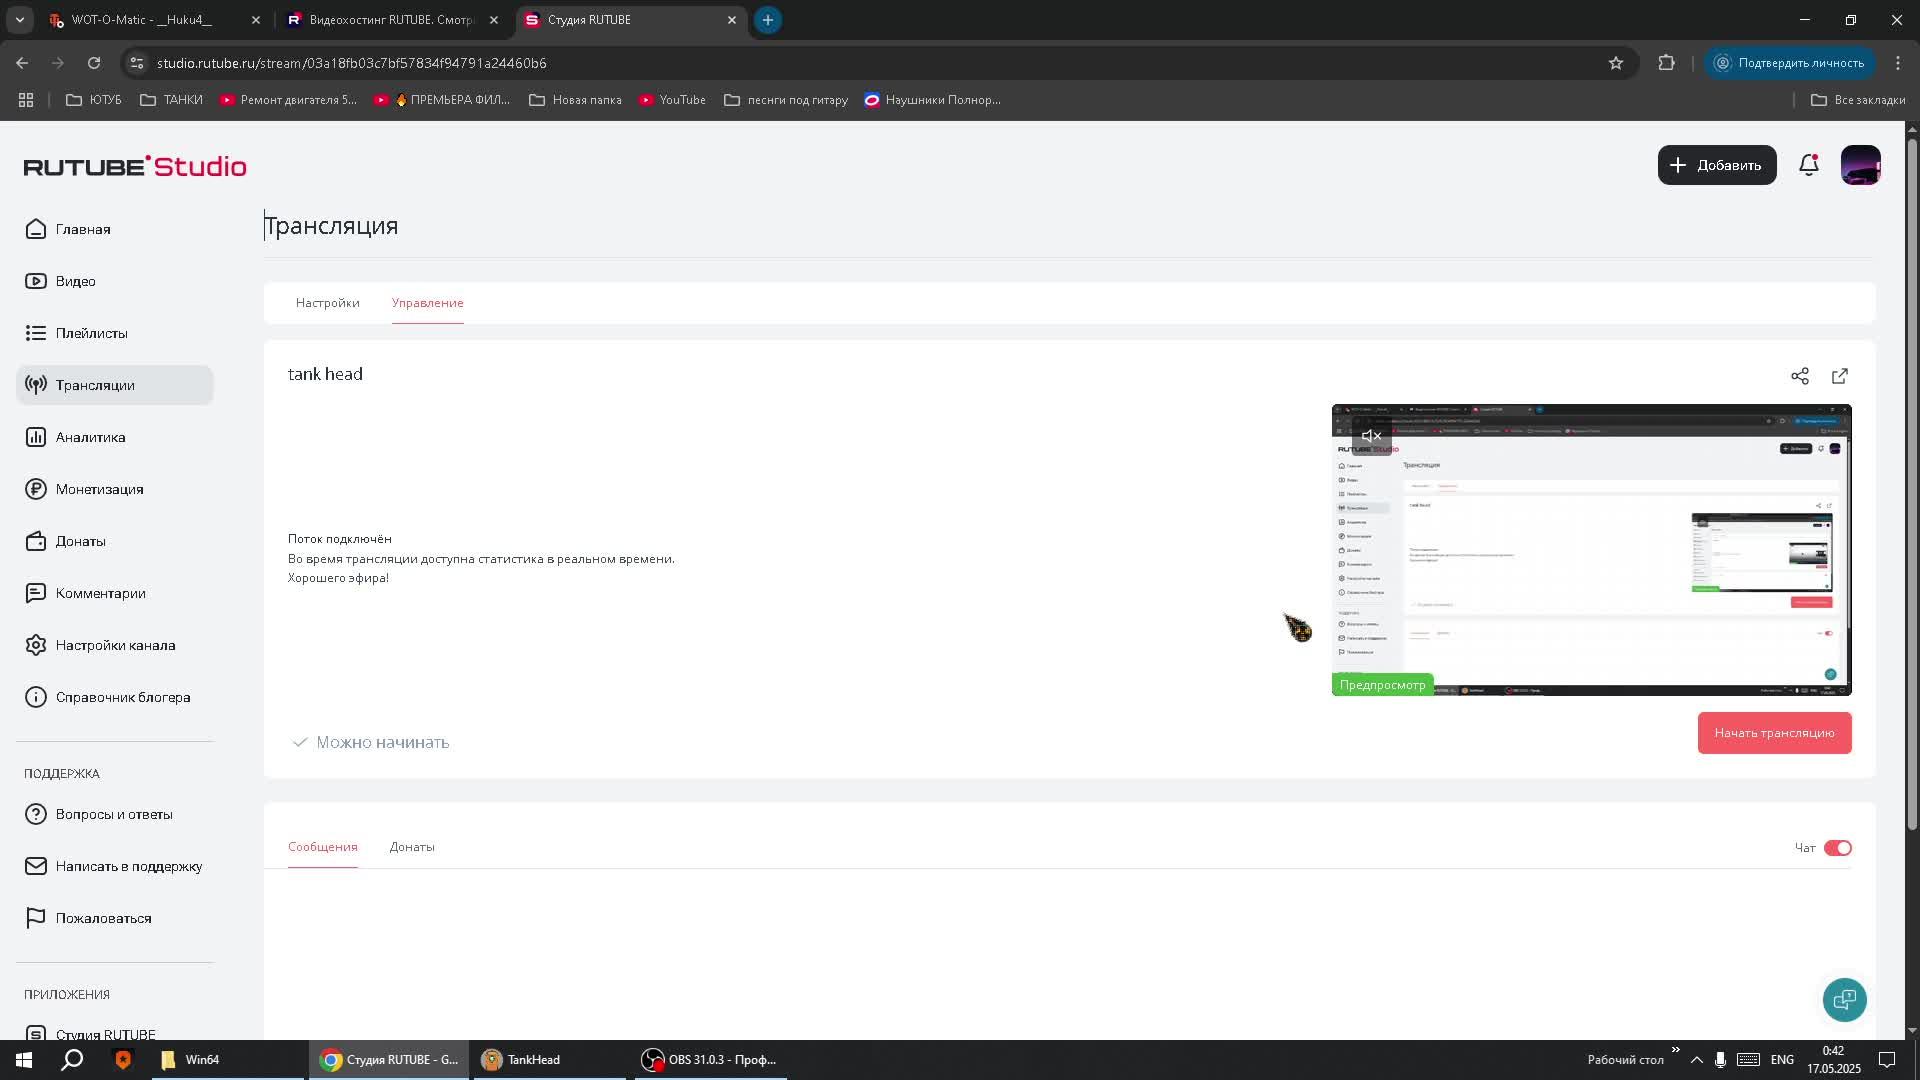Open Вопросы и ответы support page
The width and height of the screenshot is (1920, 1080).
pyautogui.click(x=114, y=814)
